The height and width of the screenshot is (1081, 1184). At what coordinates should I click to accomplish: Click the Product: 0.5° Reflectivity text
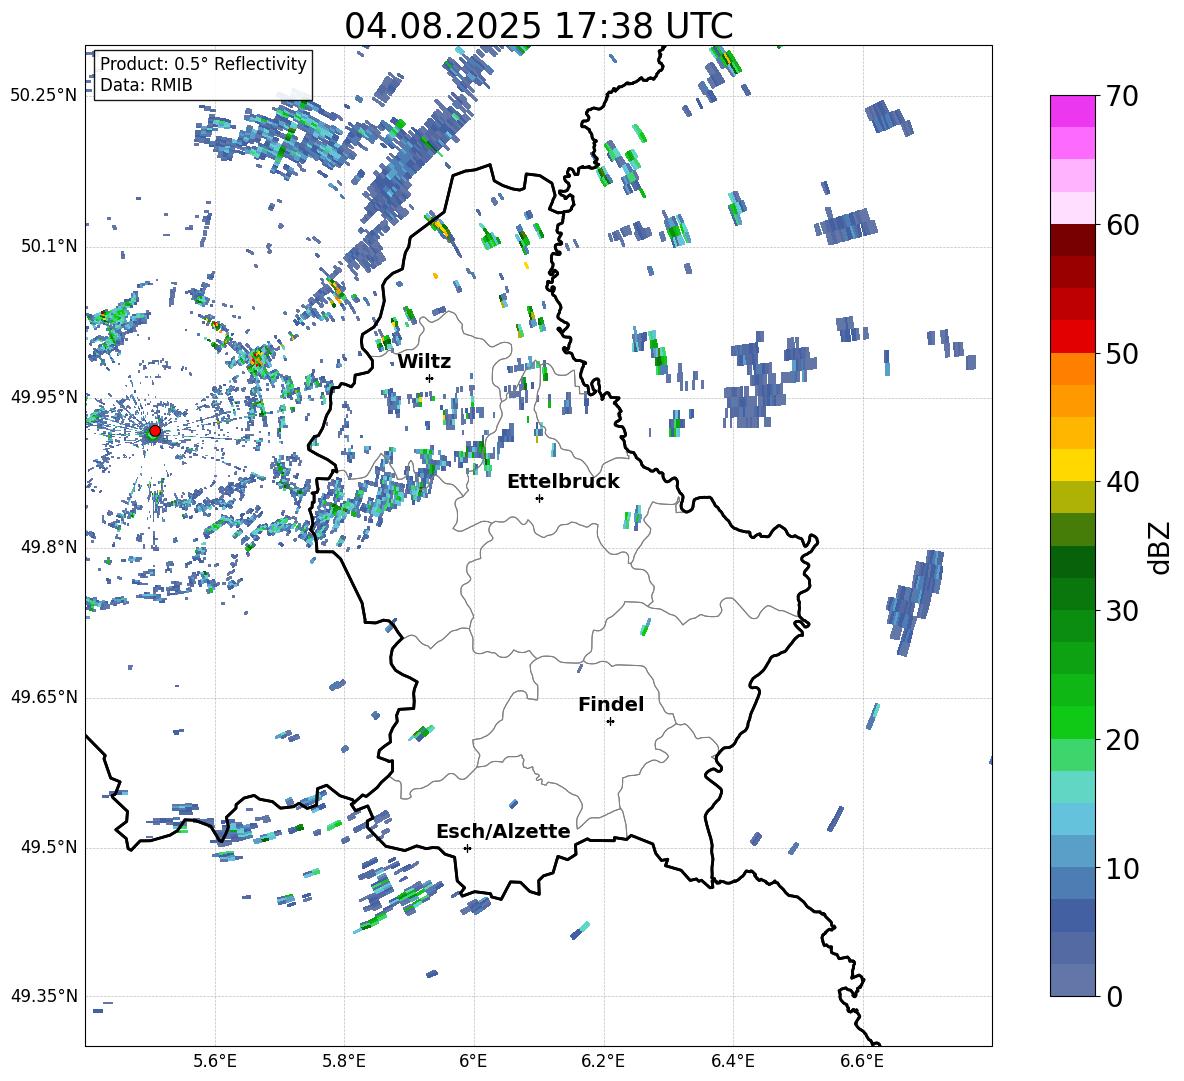(x=203, y=64)
